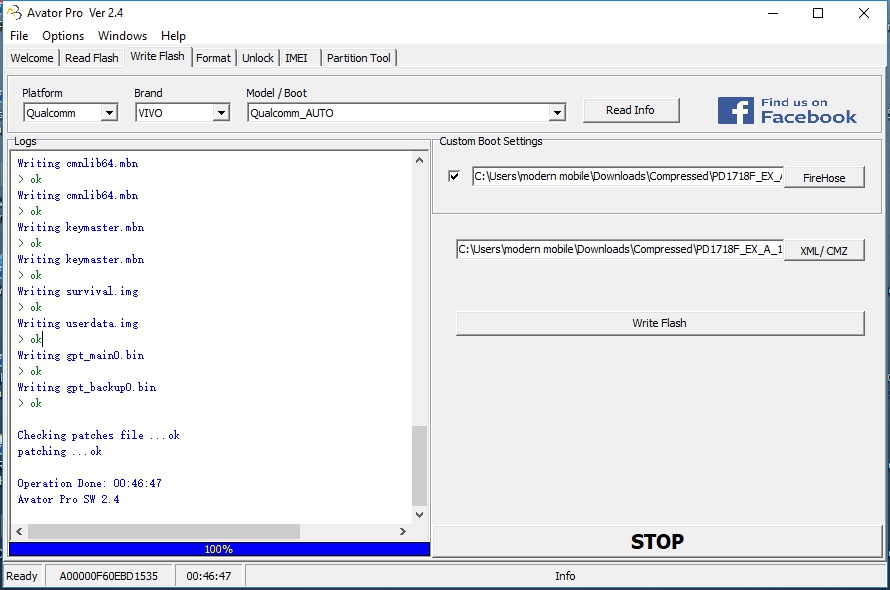
Task: Click the logs scroll up arrow
Action: (x=419, y=160)
